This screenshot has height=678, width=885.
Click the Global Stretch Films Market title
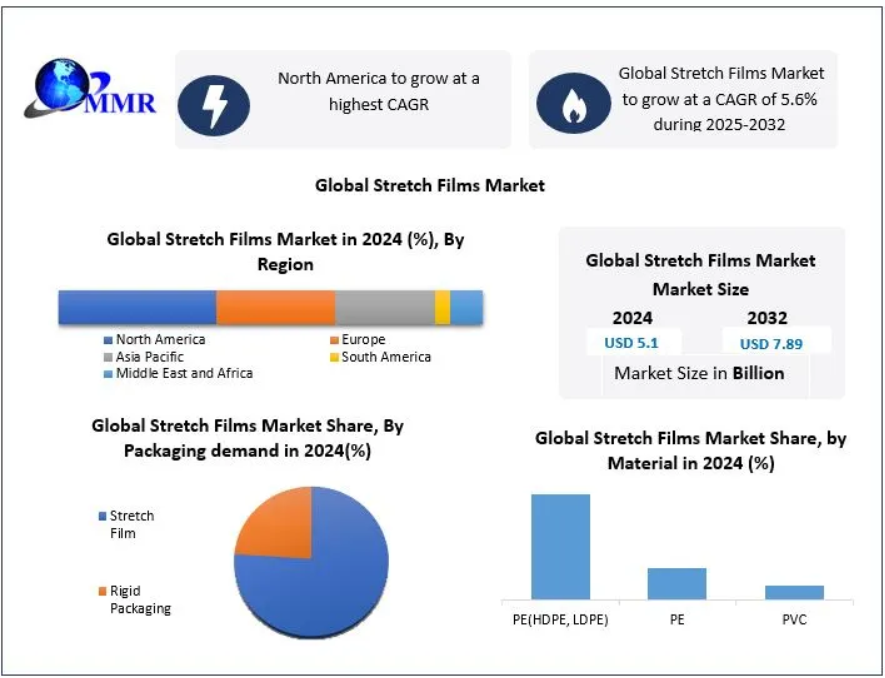(x=430, y=185)
